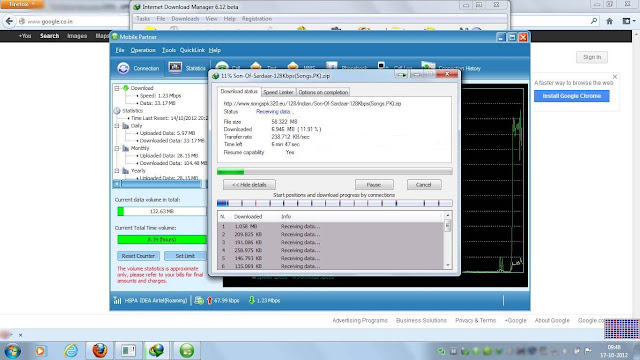Open the Operation menu

pos(143,50)
